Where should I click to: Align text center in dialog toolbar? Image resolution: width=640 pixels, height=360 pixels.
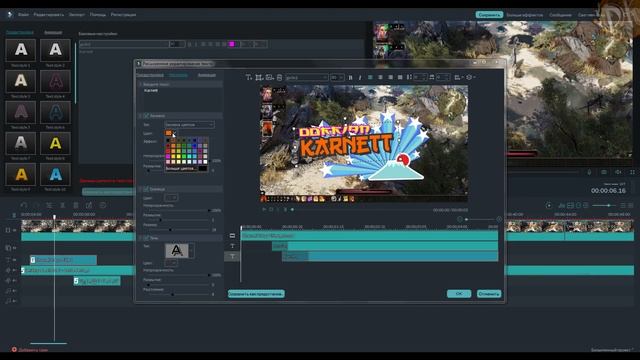coord(380,77)
